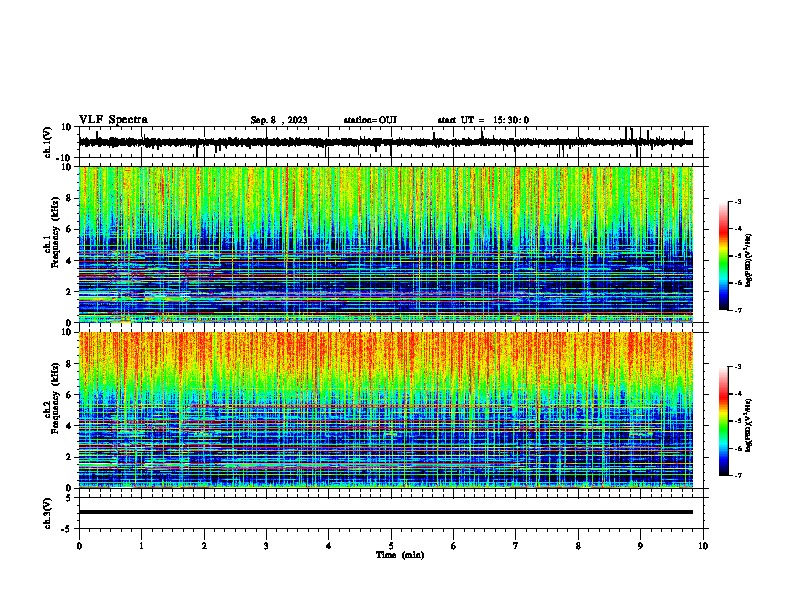Click the ch.2 spectrogram color bar
Viewport: 792px width, 612px height.
tap(723, 421)
